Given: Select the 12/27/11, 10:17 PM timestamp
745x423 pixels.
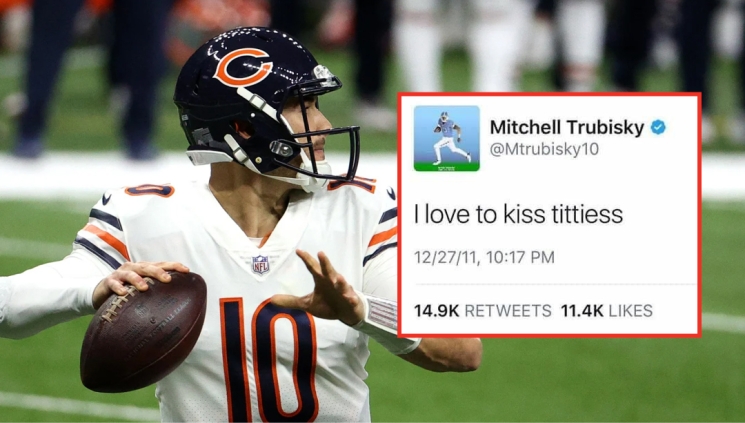Looking at the screenshot, I should click(484, 258).
